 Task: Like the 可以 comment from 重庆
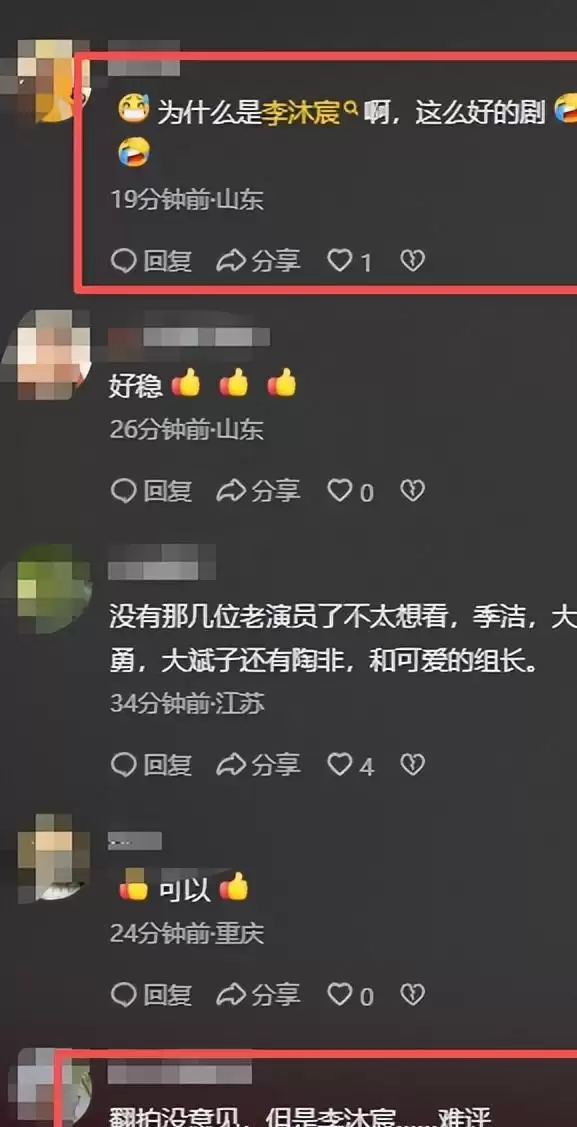coord(351,995)
